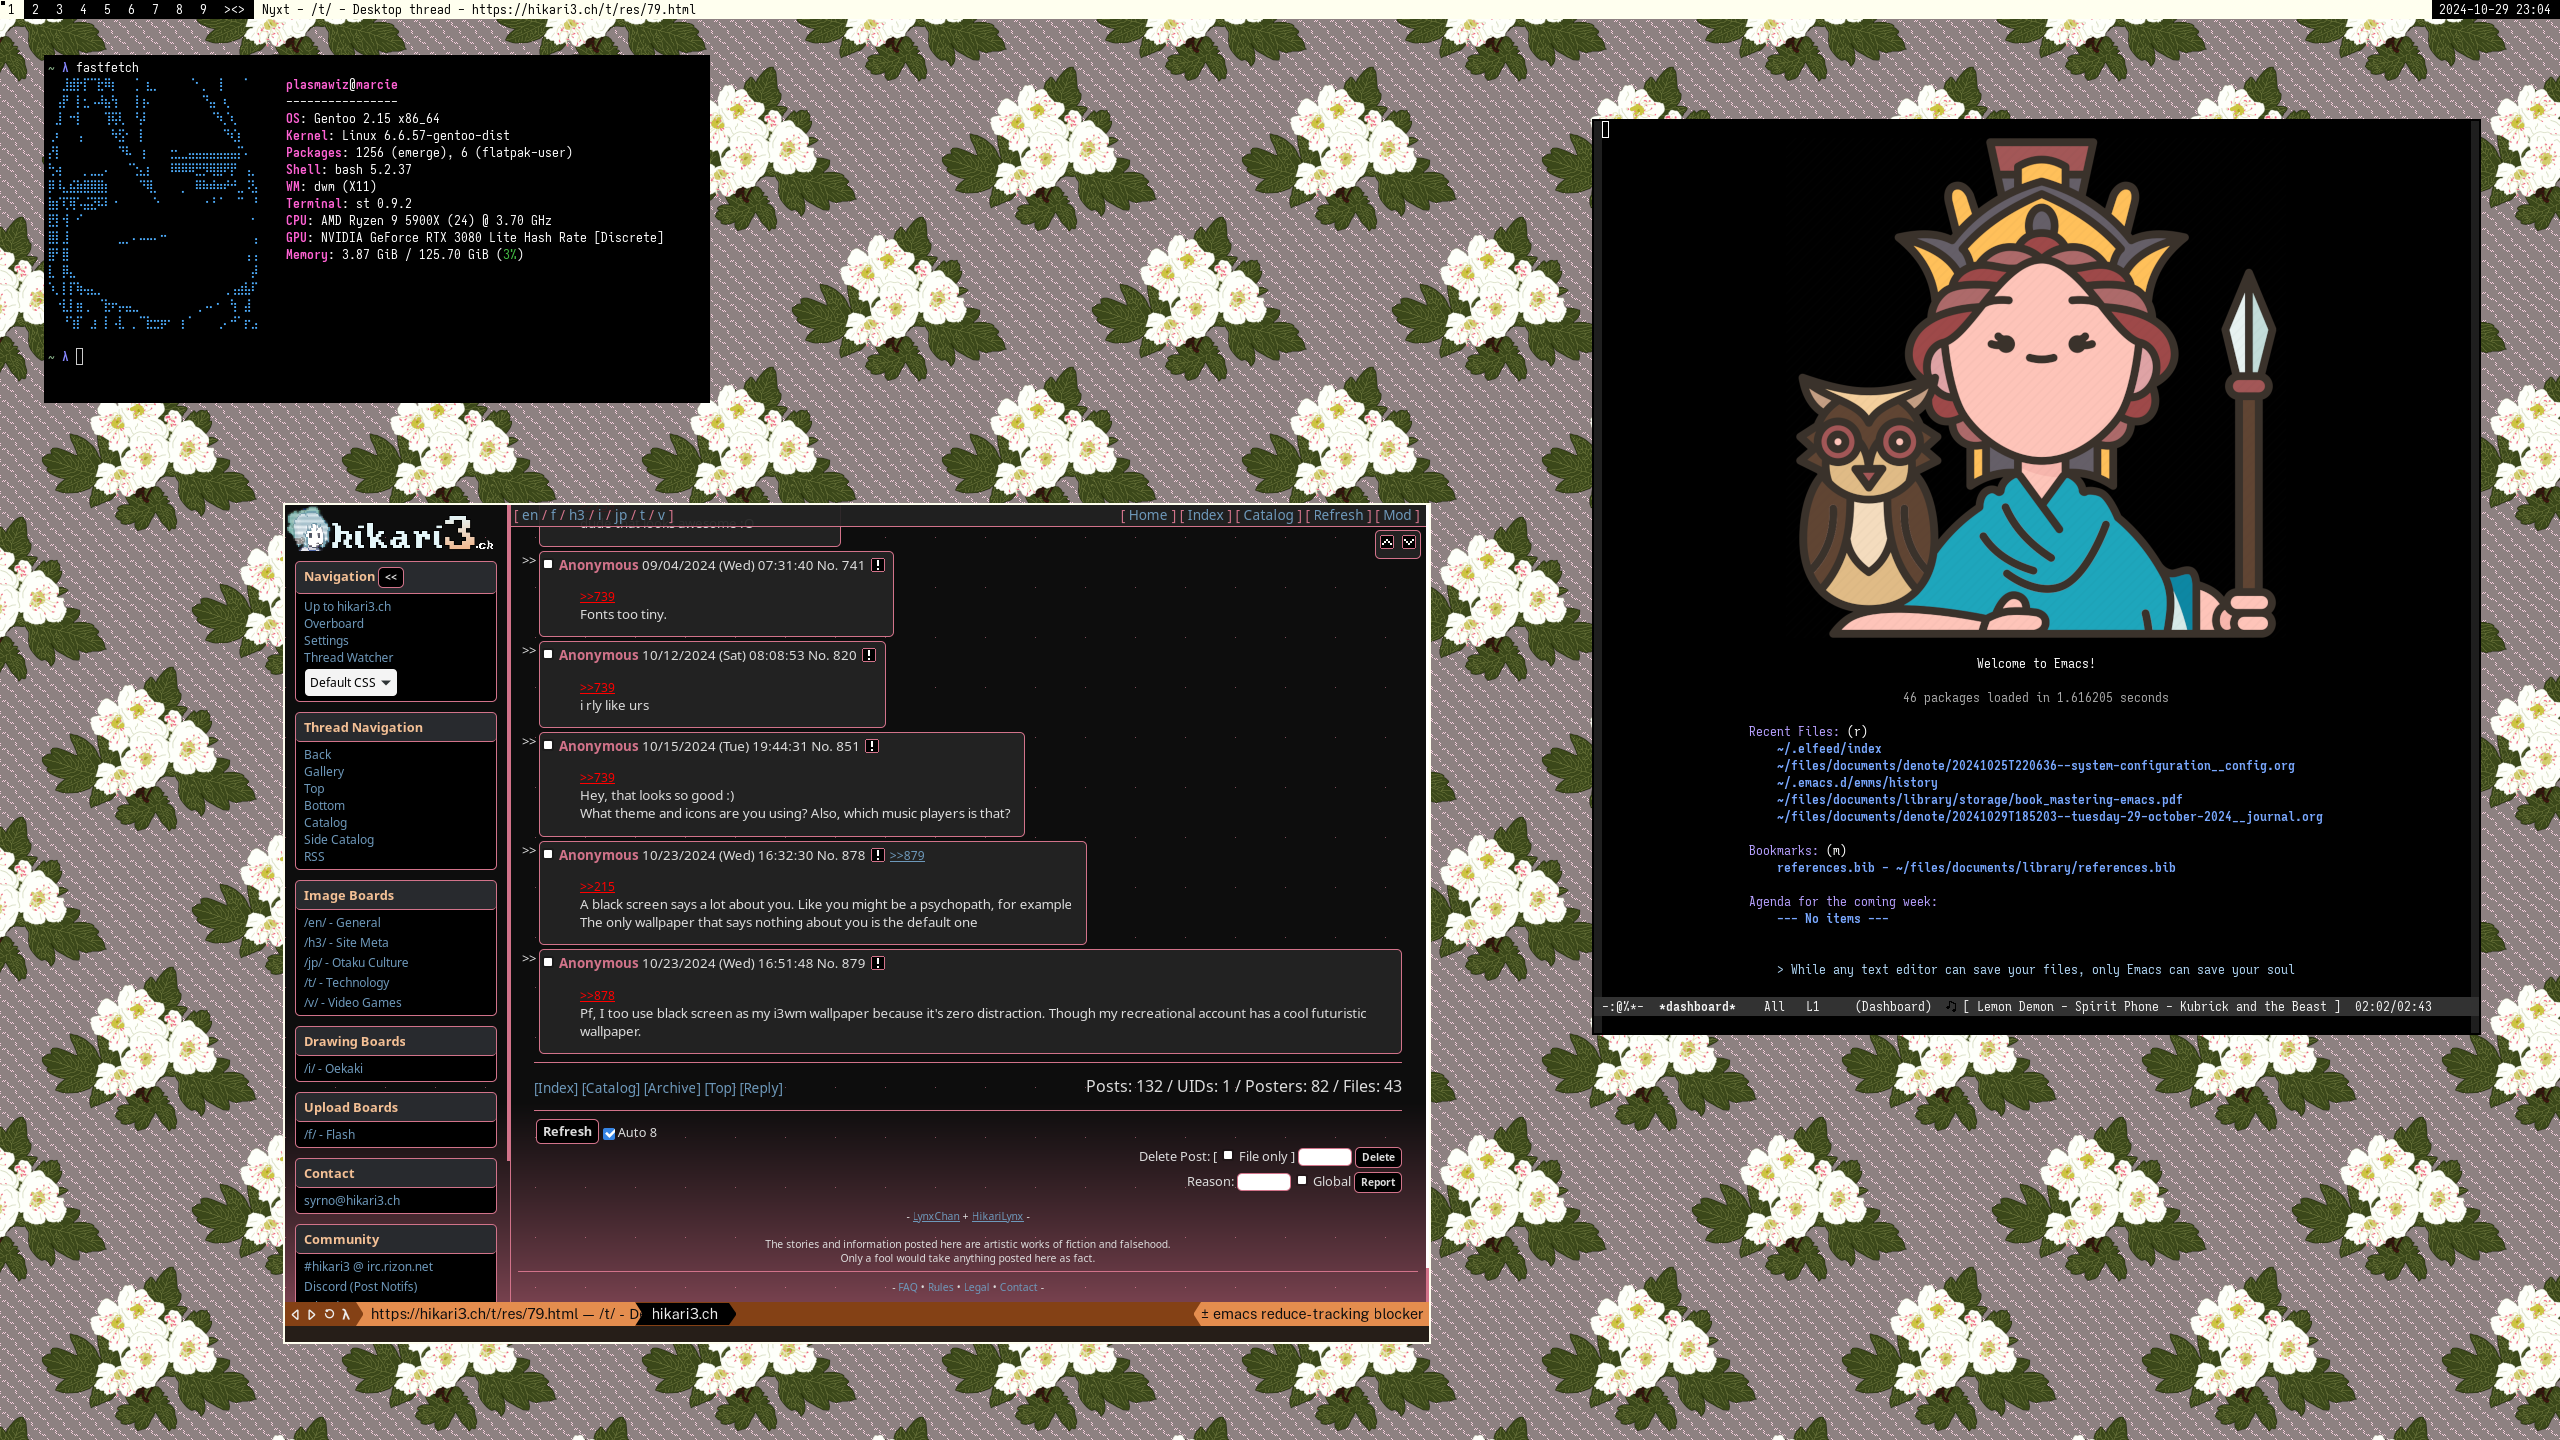The image size is (2560, 1440).
Task: Enable the File only checkbox
Action: (x=1228, y=1155)
